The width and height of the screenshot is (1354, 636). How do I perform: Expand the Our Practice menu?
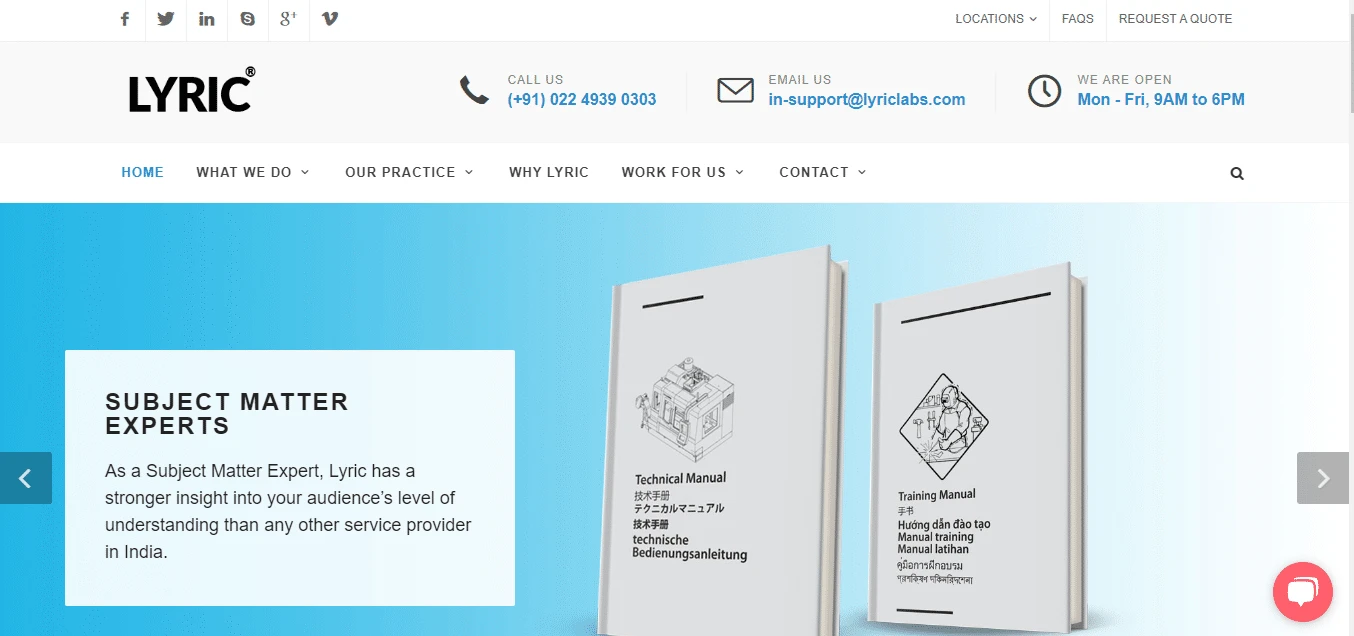coord(409,172)
